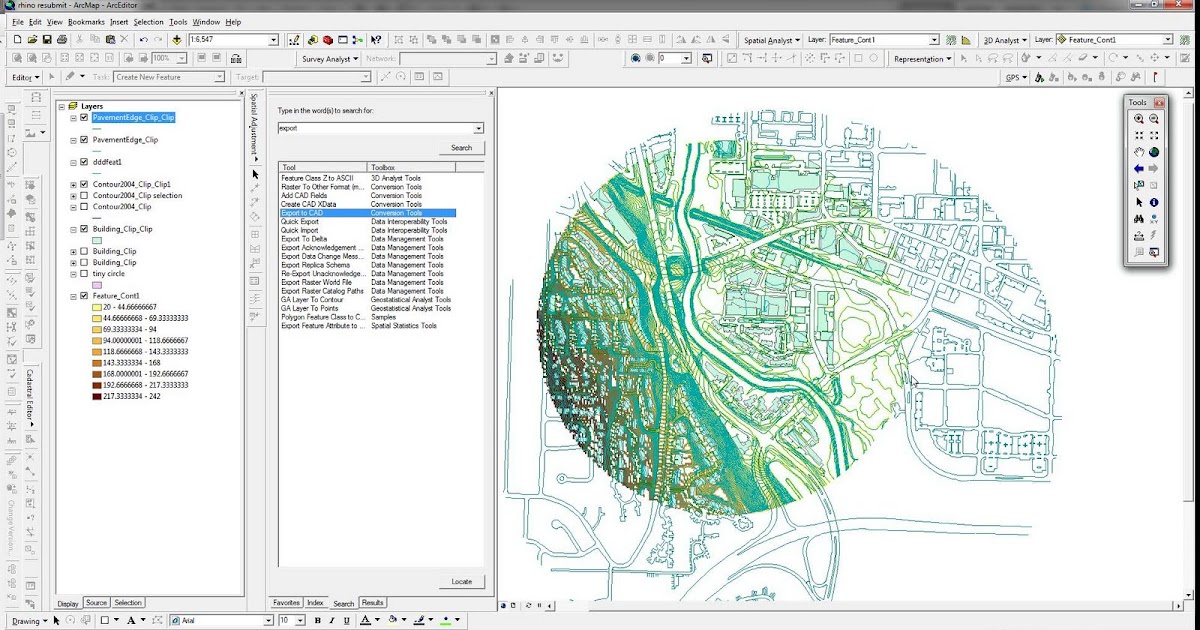Viewport: 1200px width, 630px height.
Task: Click the Sketch pencil tool on Editor toolbar
Action: point(70,77)
